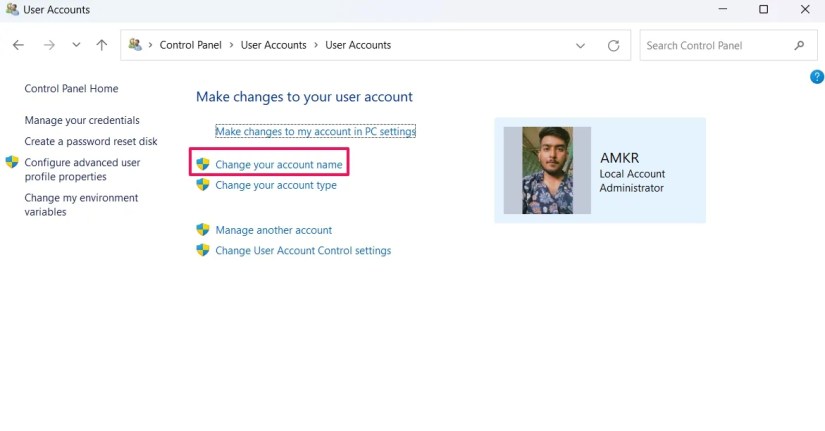Click the Forward arrow navigation icon
Screen dimensions: 825x431
point(49,45)
